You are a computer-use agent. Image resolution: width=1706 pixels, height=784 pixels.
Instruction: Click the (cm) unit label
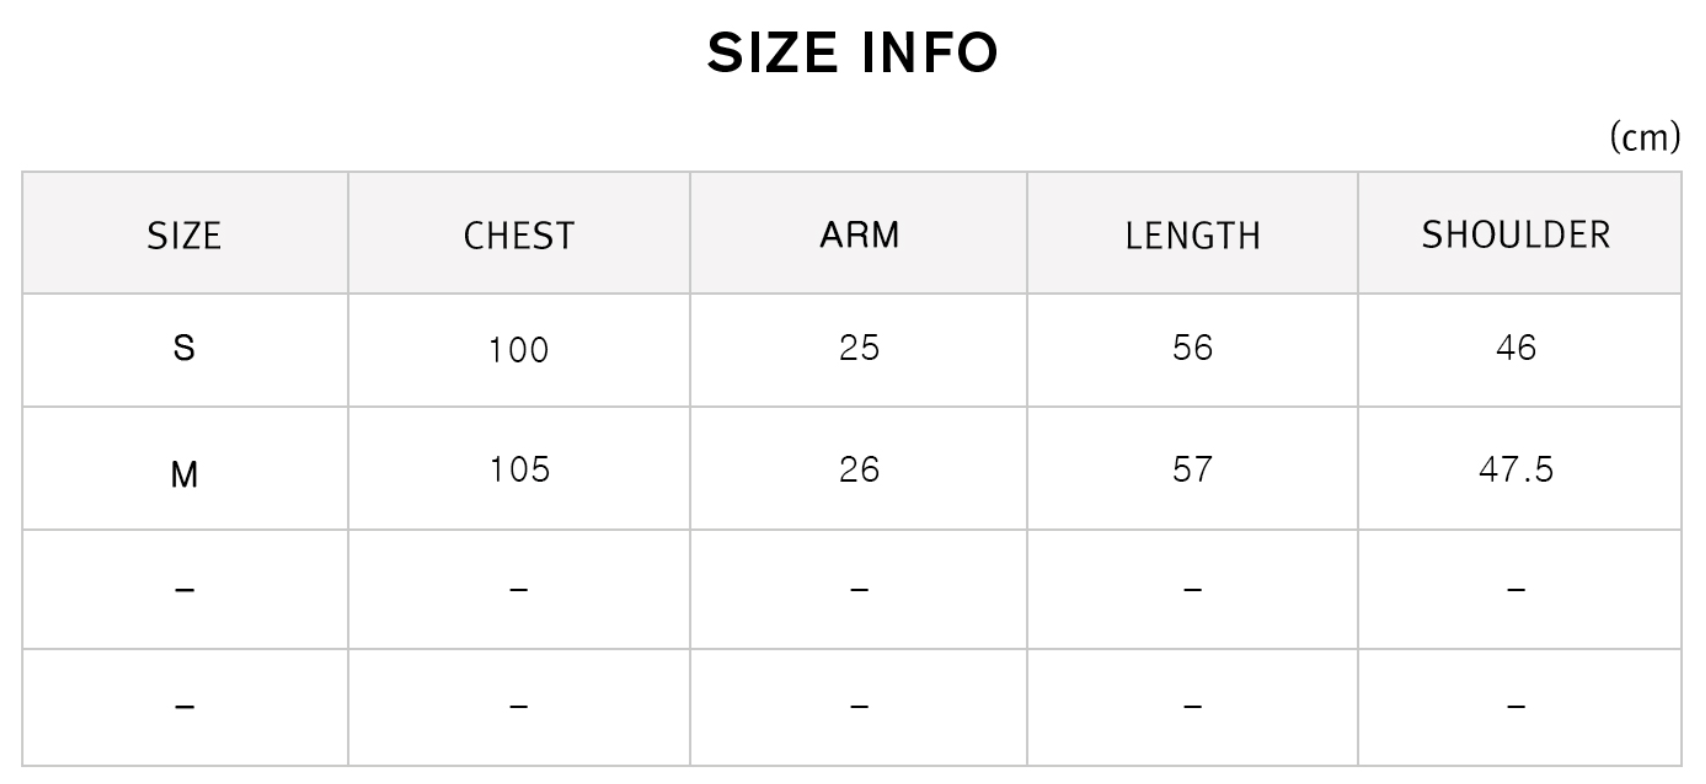(x=1645, y=137)
